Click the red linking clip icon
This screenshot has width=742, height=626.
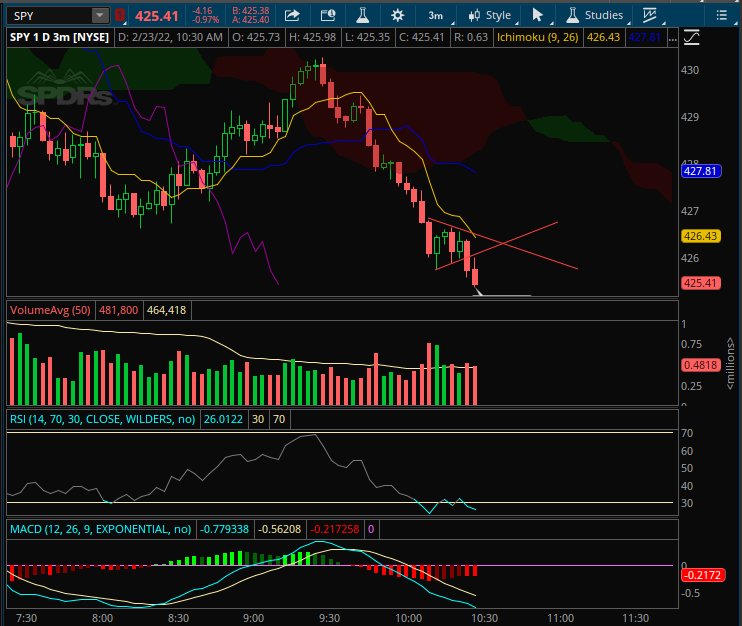120,16
